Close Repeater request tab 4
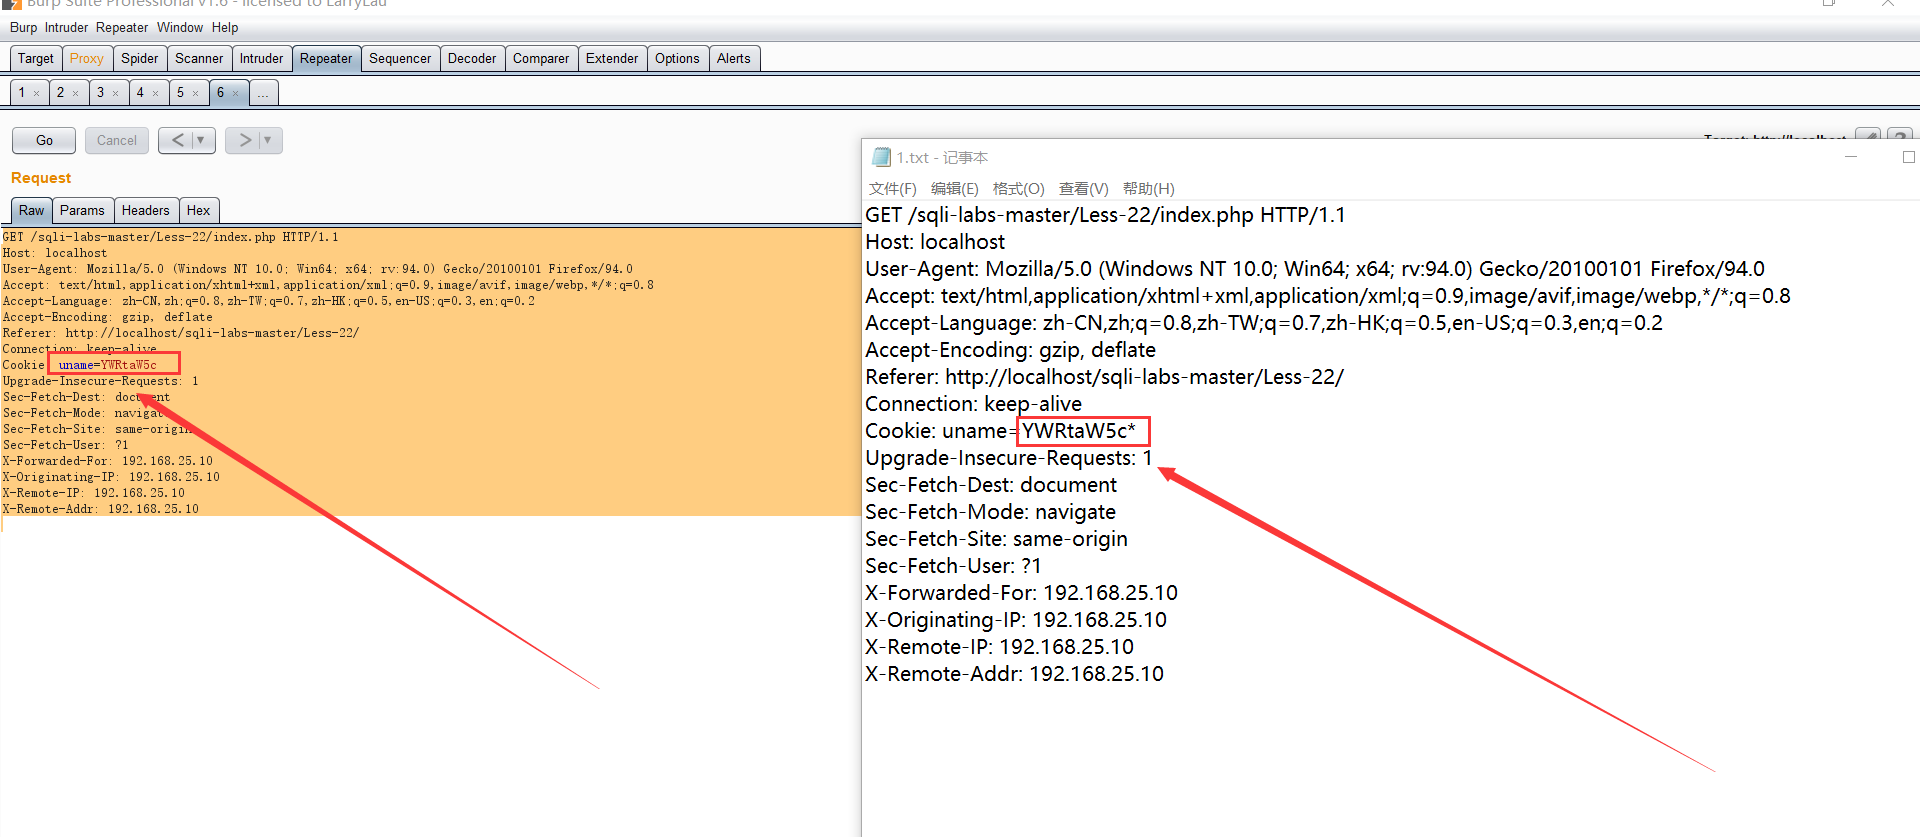The height and width of the screenshot is (837, 1920). click(x=155, y=93)
